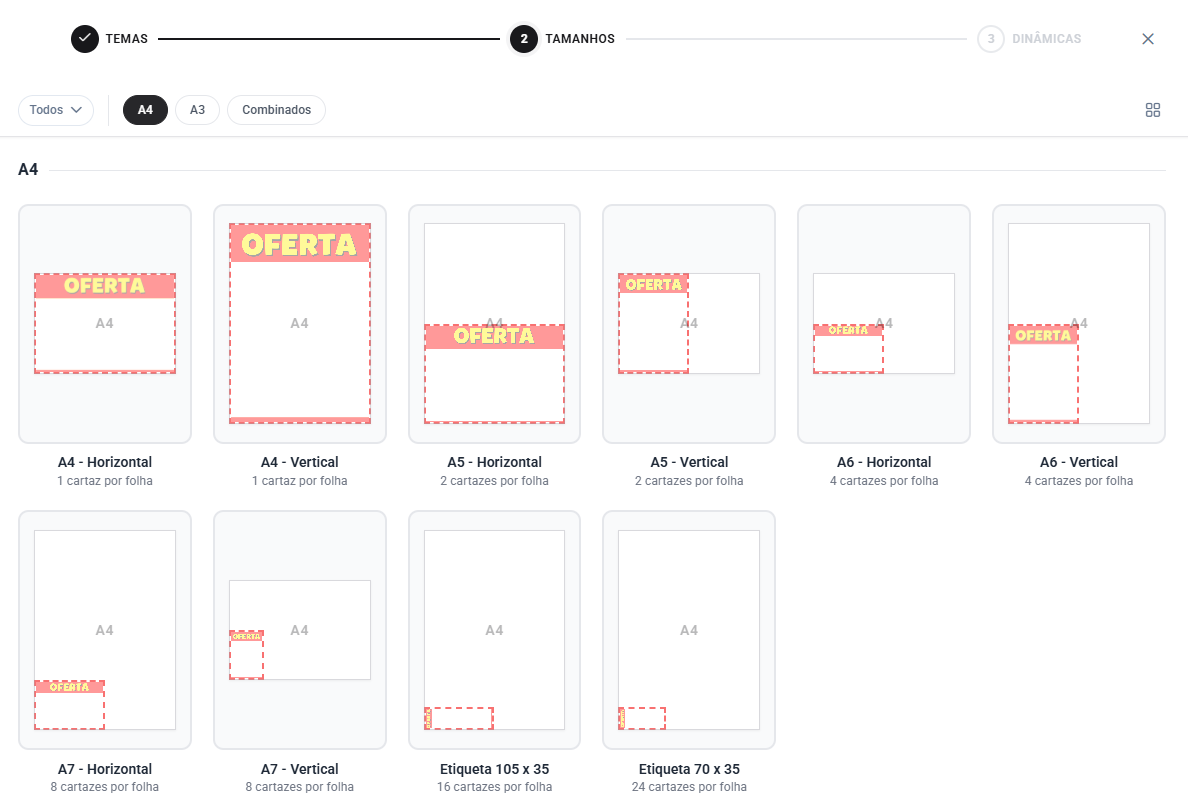The height and width of the screenshot is (803, 1188).
Task: Click the grid view layout icon
Action: click(x=1152, y=110)
